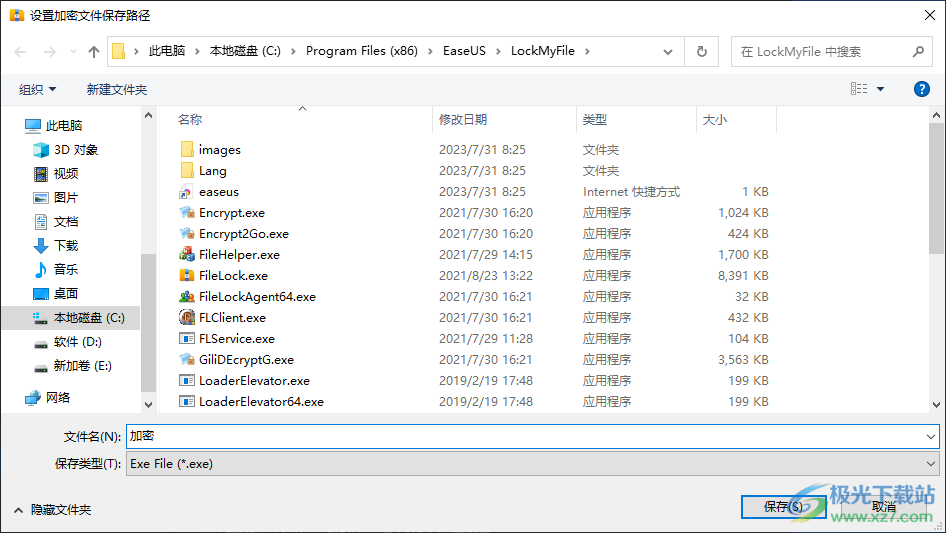Click 本地磁盘 (C:) in the breadcrumb
Screen dimensions: 946x533
[x=245, y=51]
